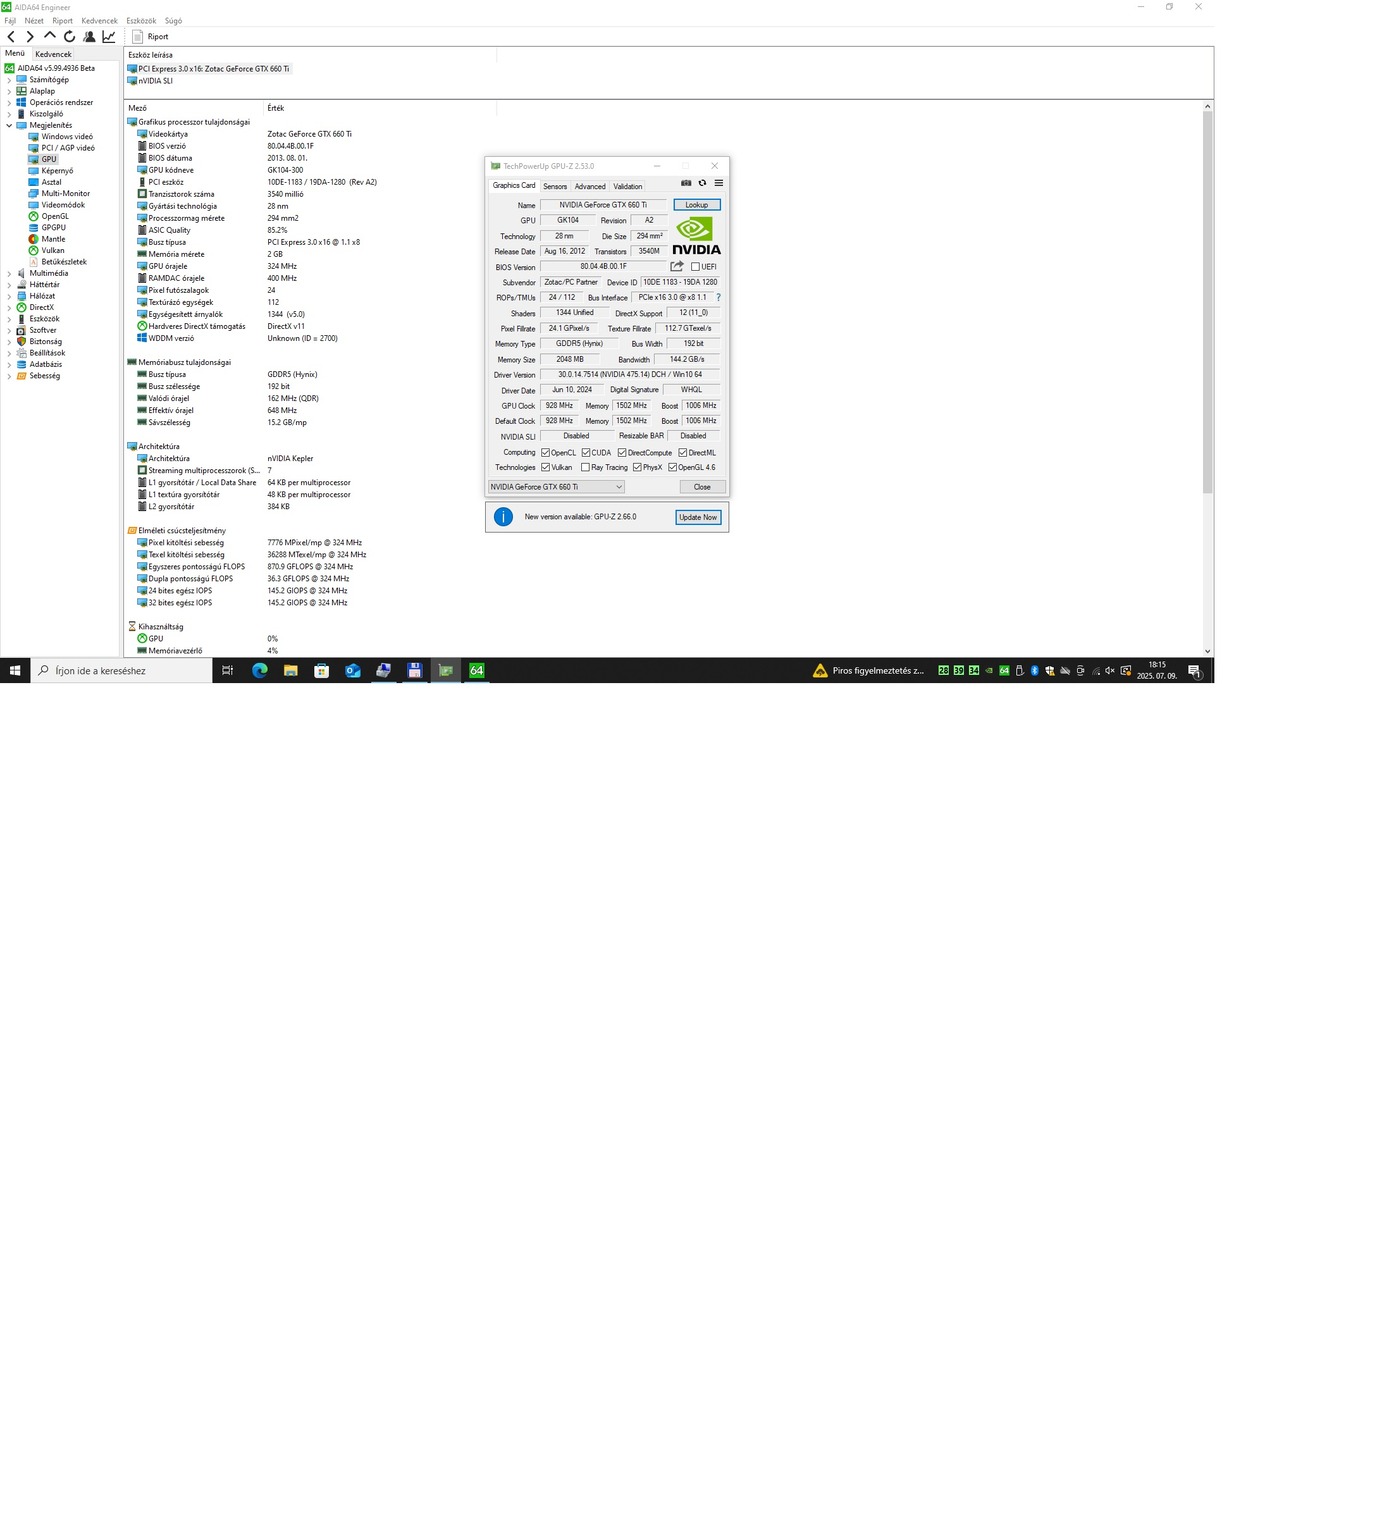
Task: Click the Riport toolbar button
Action: pos(151,37)
